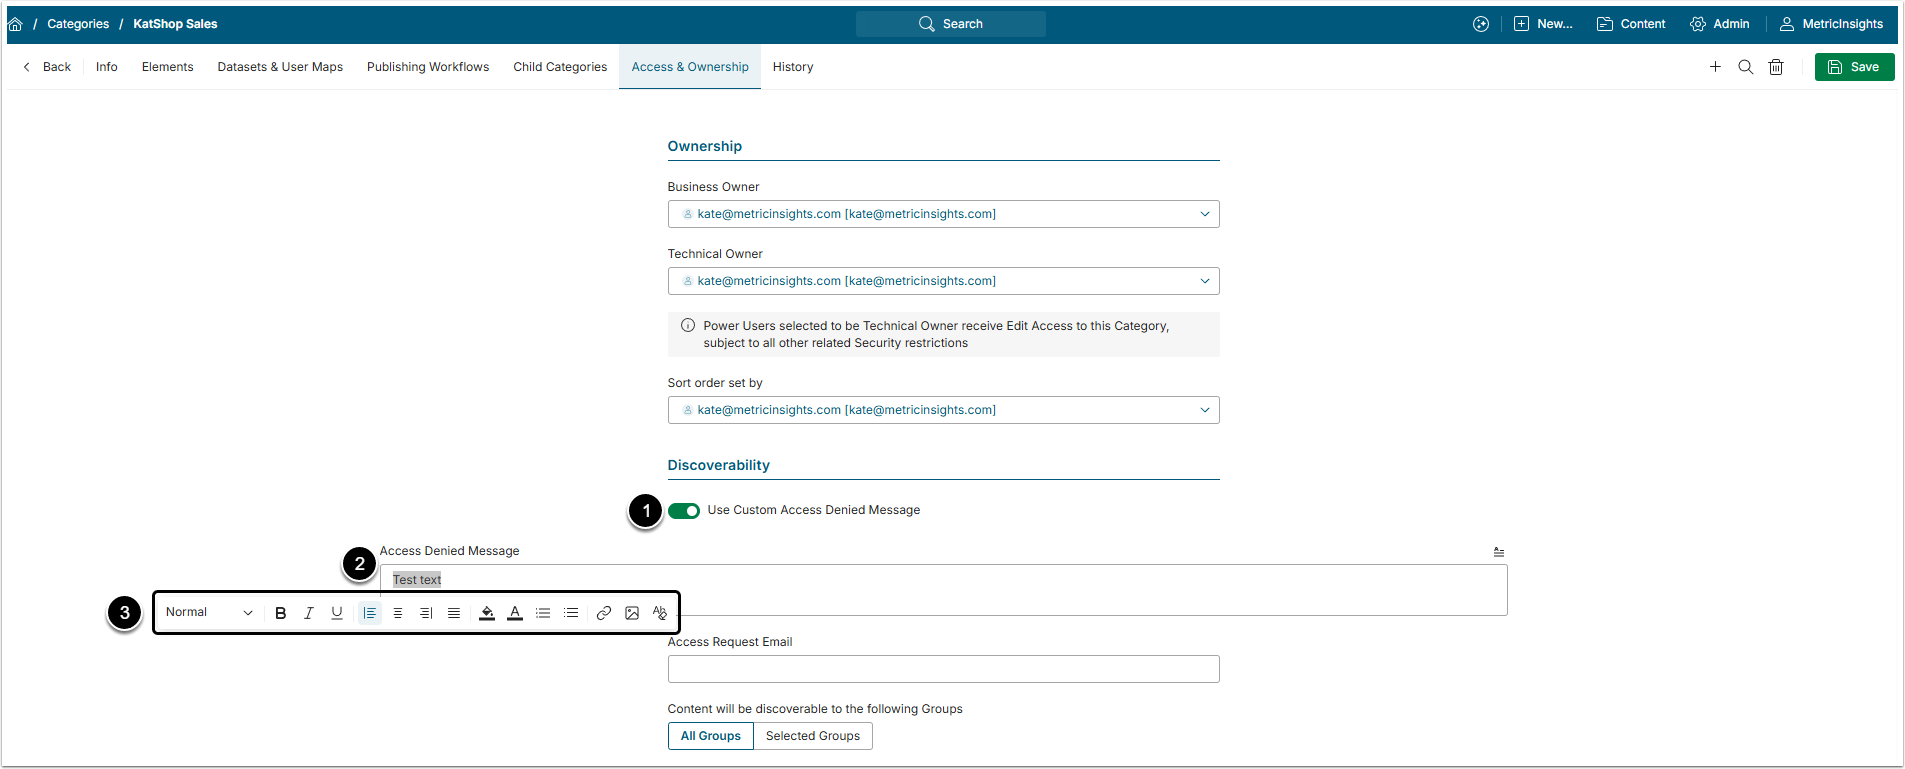Switch to the Info tab
Screen dimensions: 1905x769
[x=107, y=67]
